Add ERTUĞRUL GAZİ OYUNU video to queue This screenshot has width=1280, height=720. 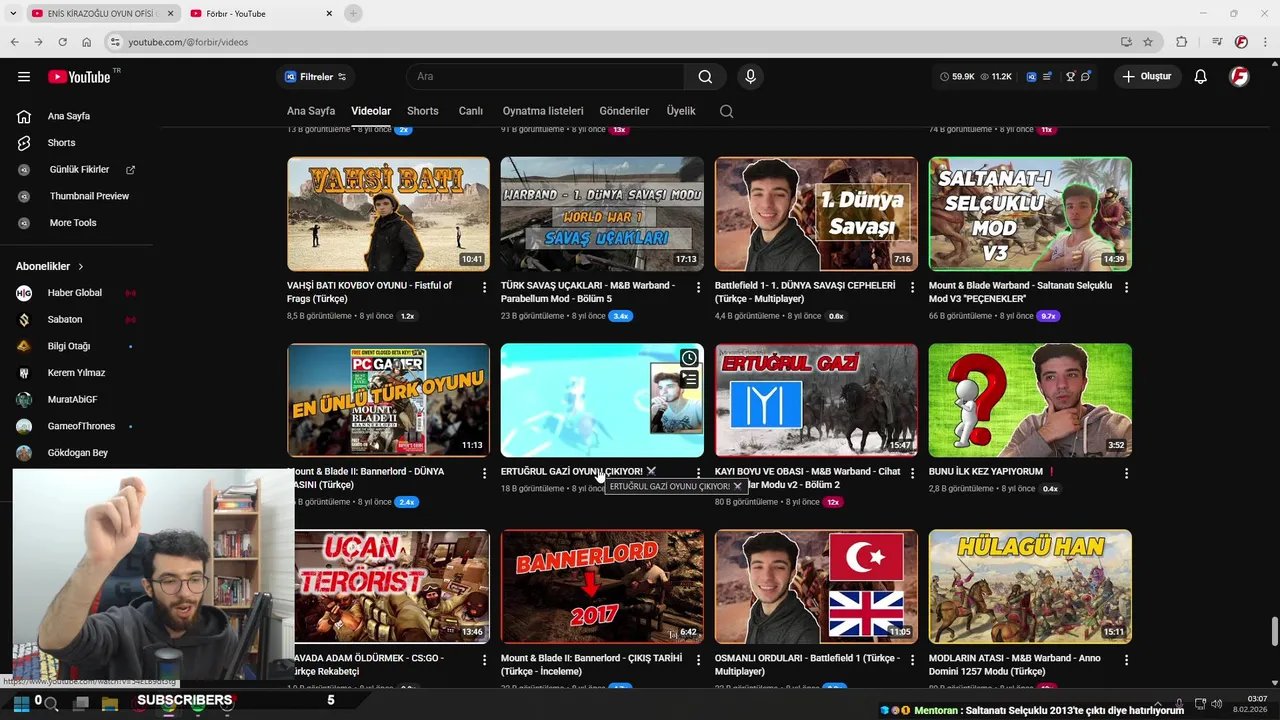[x=689, y=379]
